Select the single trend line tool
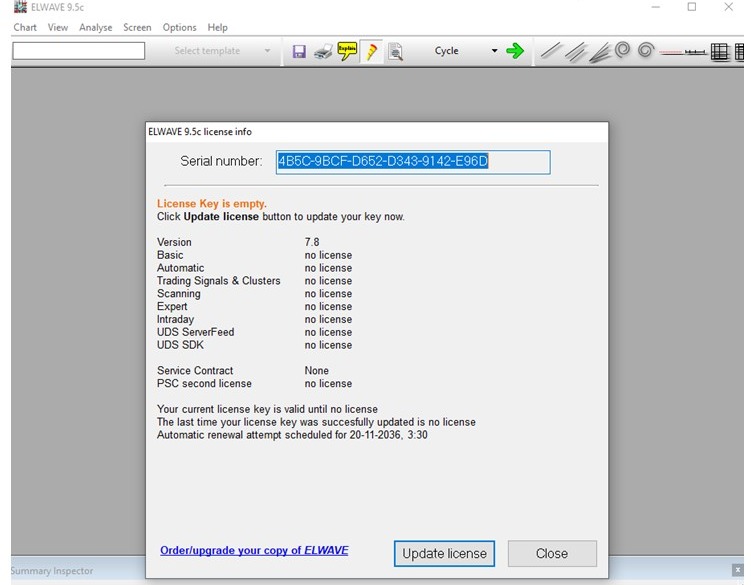The height and width of the screenshot is (585, 751). tap(550, 51)
